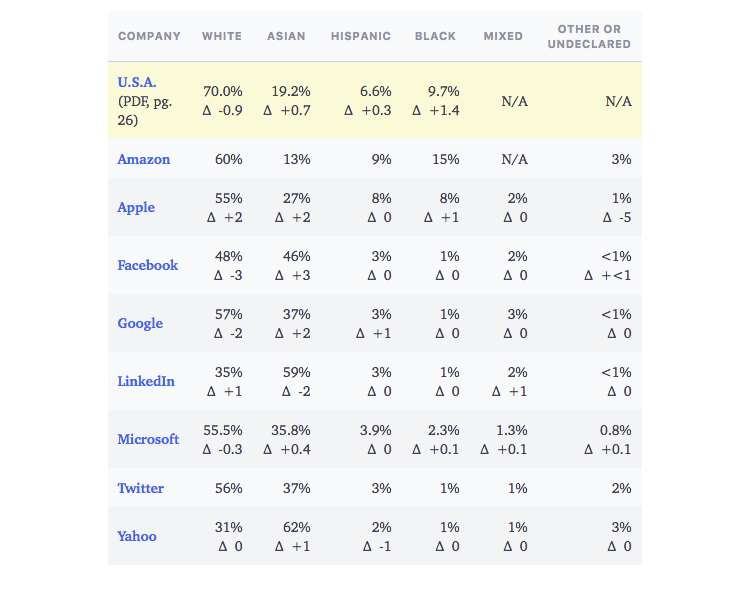
Task: Follow the Facebook link
Action: click(x=148, y=265)
